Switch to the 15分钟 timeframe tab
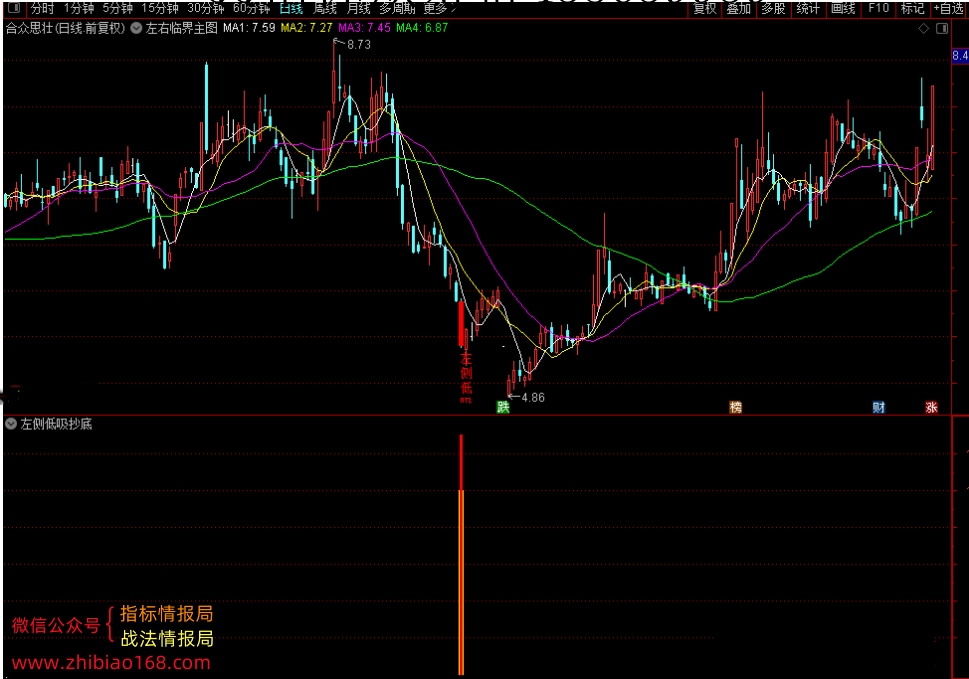The image size is (969, 679). [160, 9]
